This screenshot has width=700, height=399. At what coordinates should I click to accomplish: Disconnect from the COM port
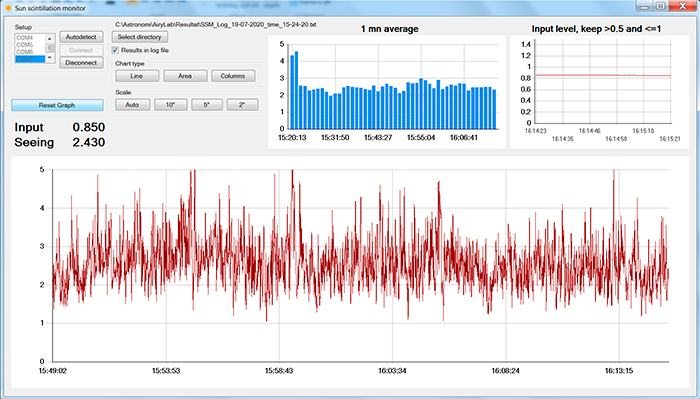81,63
